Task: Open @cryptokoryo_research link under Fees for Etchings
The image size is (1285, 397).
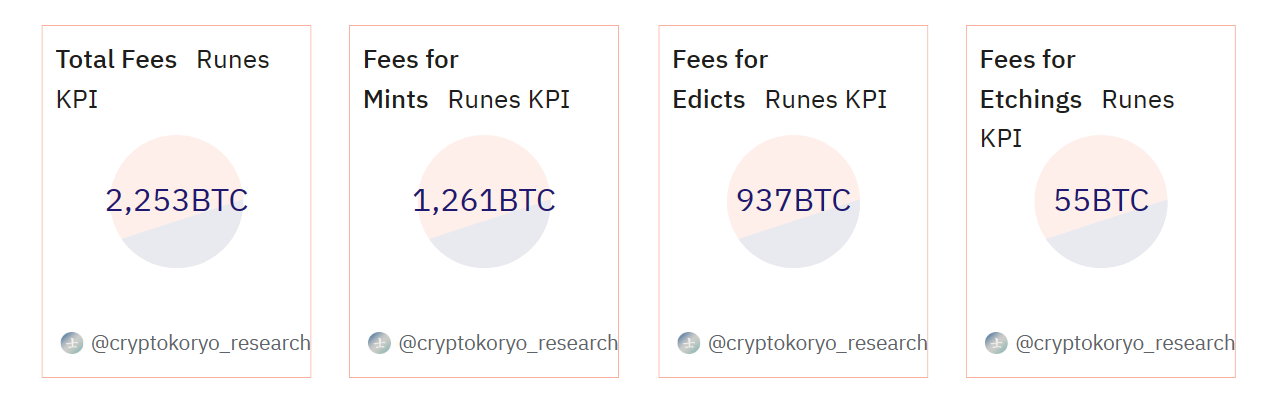Action: [1125, 343]
